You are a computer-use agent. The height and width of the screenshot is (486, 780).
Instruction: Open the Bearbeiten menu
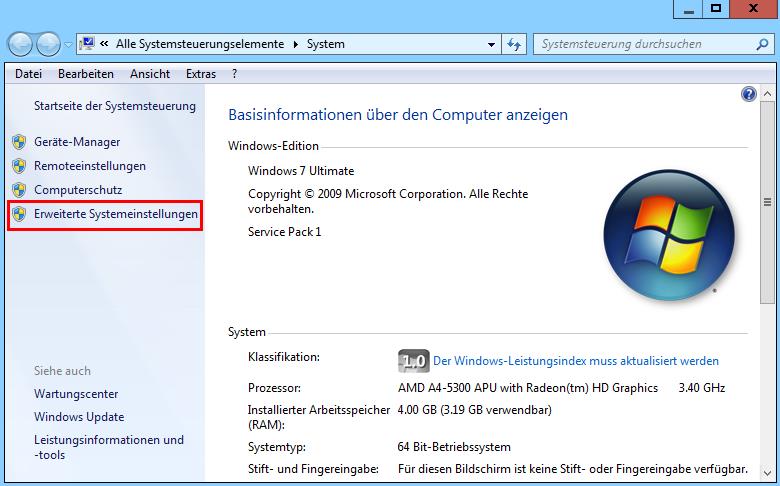(86, 74)
